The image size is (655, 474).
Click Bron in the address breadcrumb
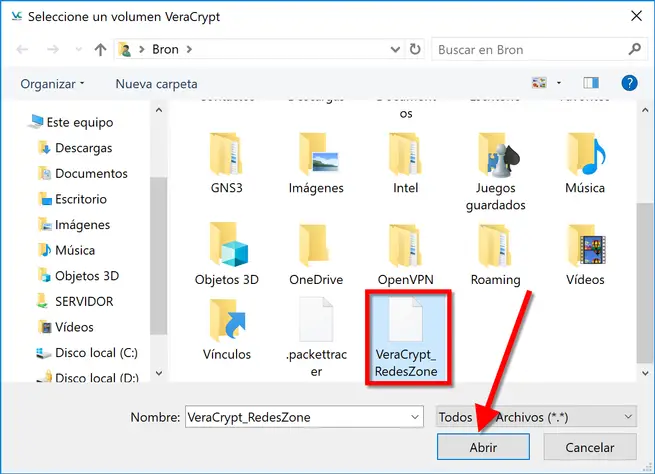click(165, 49)
